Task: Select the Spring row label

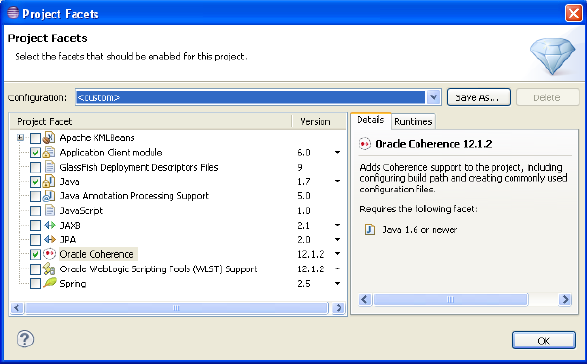Action: 73,283
